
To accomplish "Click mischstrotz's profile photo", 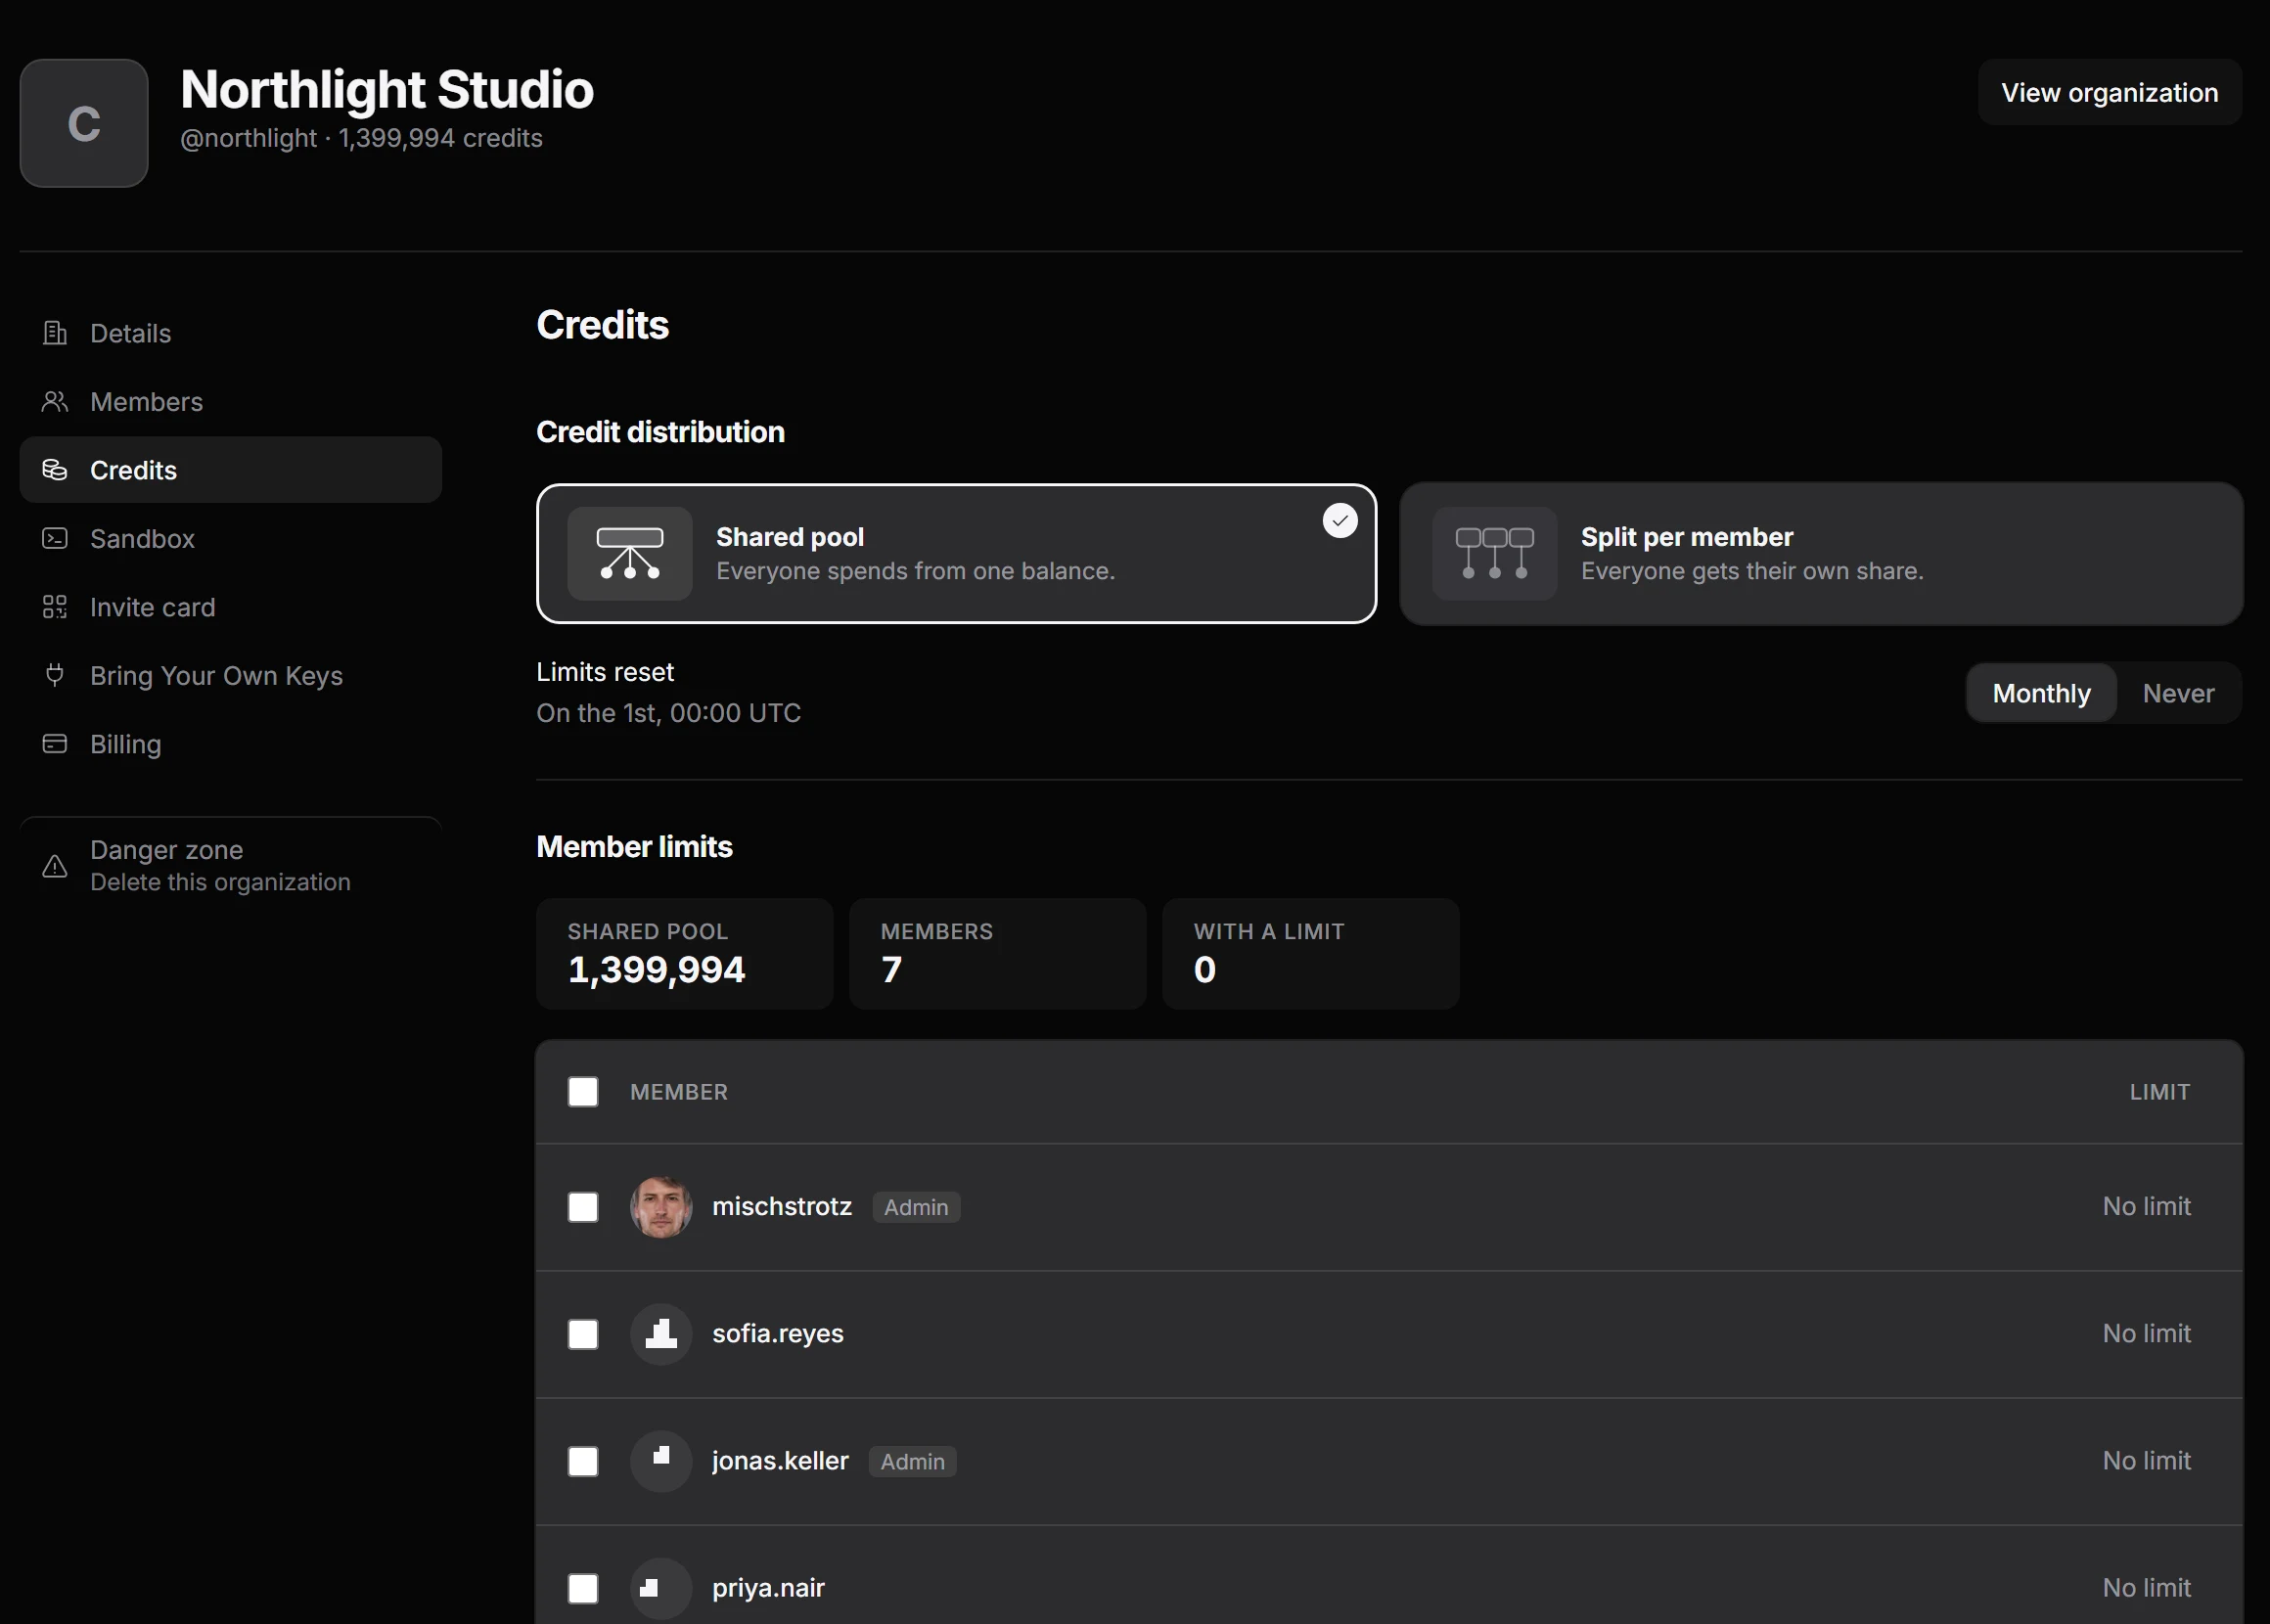I will point(661,1207).
